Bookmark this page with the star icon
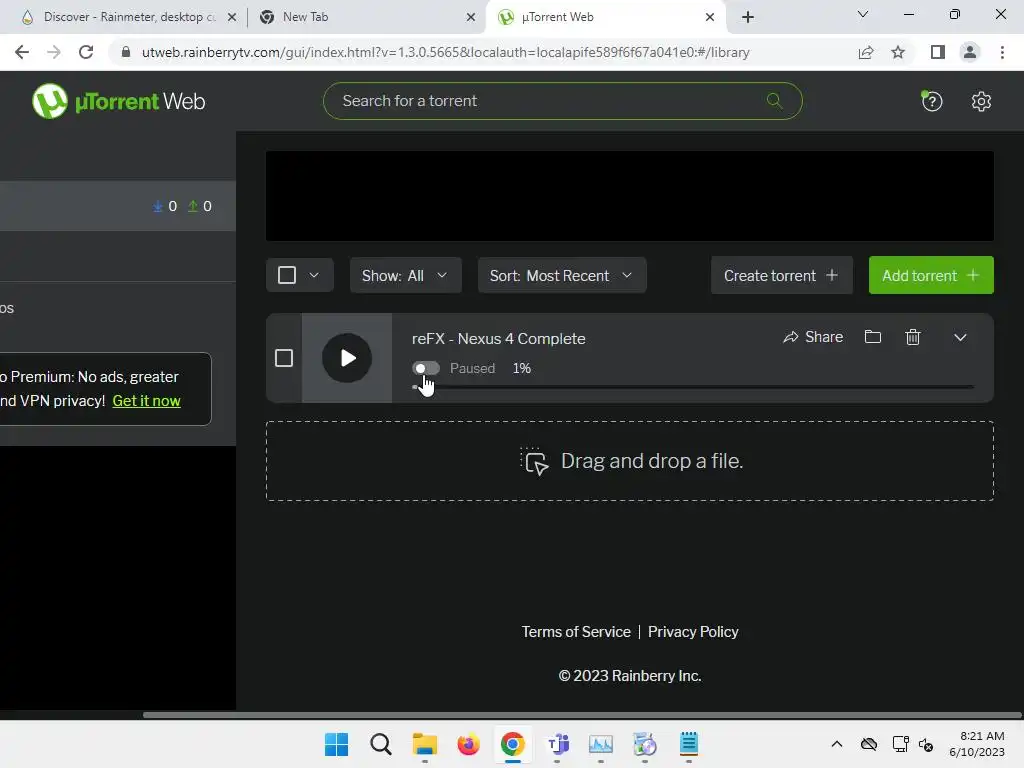Screen dimensions: 1024x768 click(x=898, y=52)
